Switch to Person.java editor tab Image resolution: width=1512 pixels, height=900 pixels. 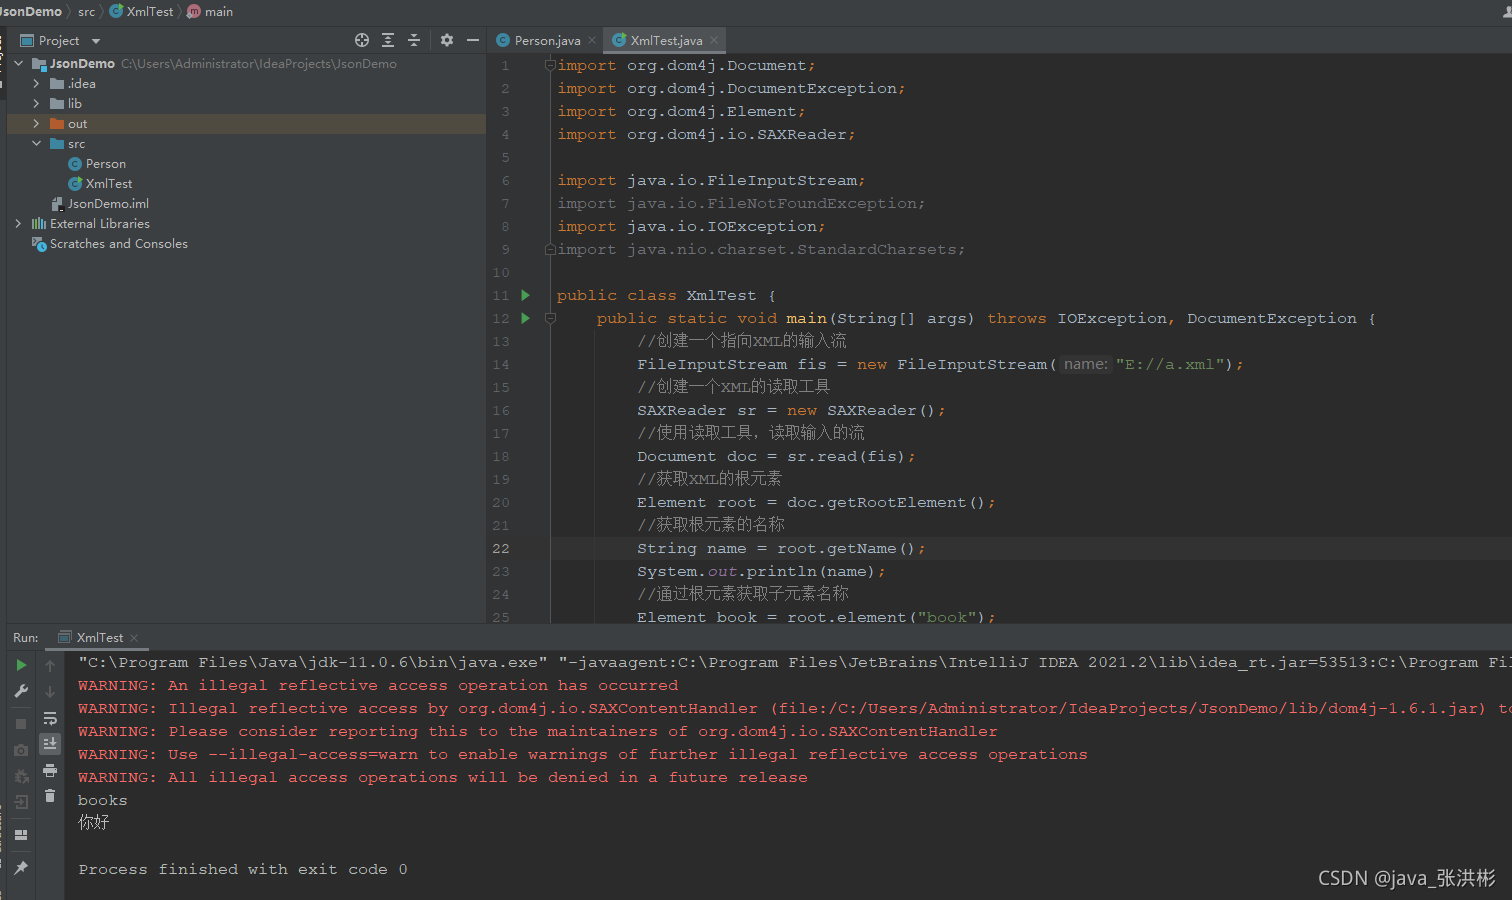point(546,41)
